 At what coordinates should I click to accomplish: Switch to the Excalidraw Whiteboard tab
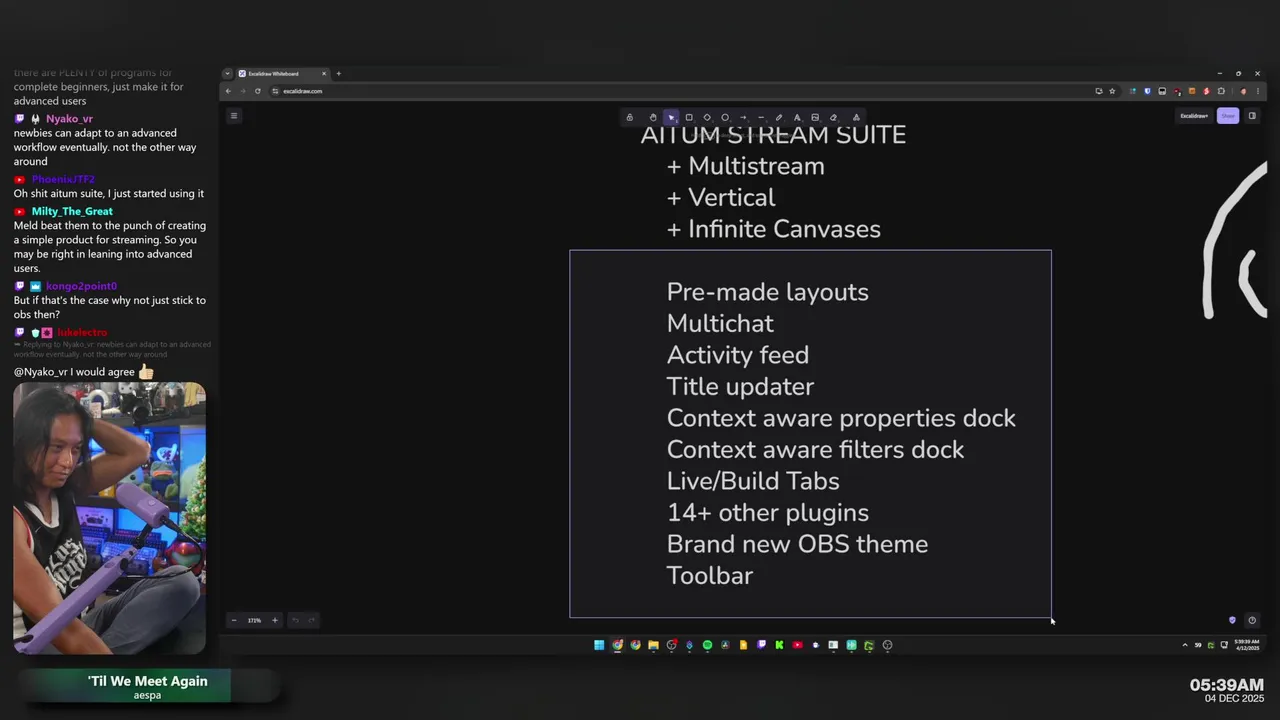point(282,73)
